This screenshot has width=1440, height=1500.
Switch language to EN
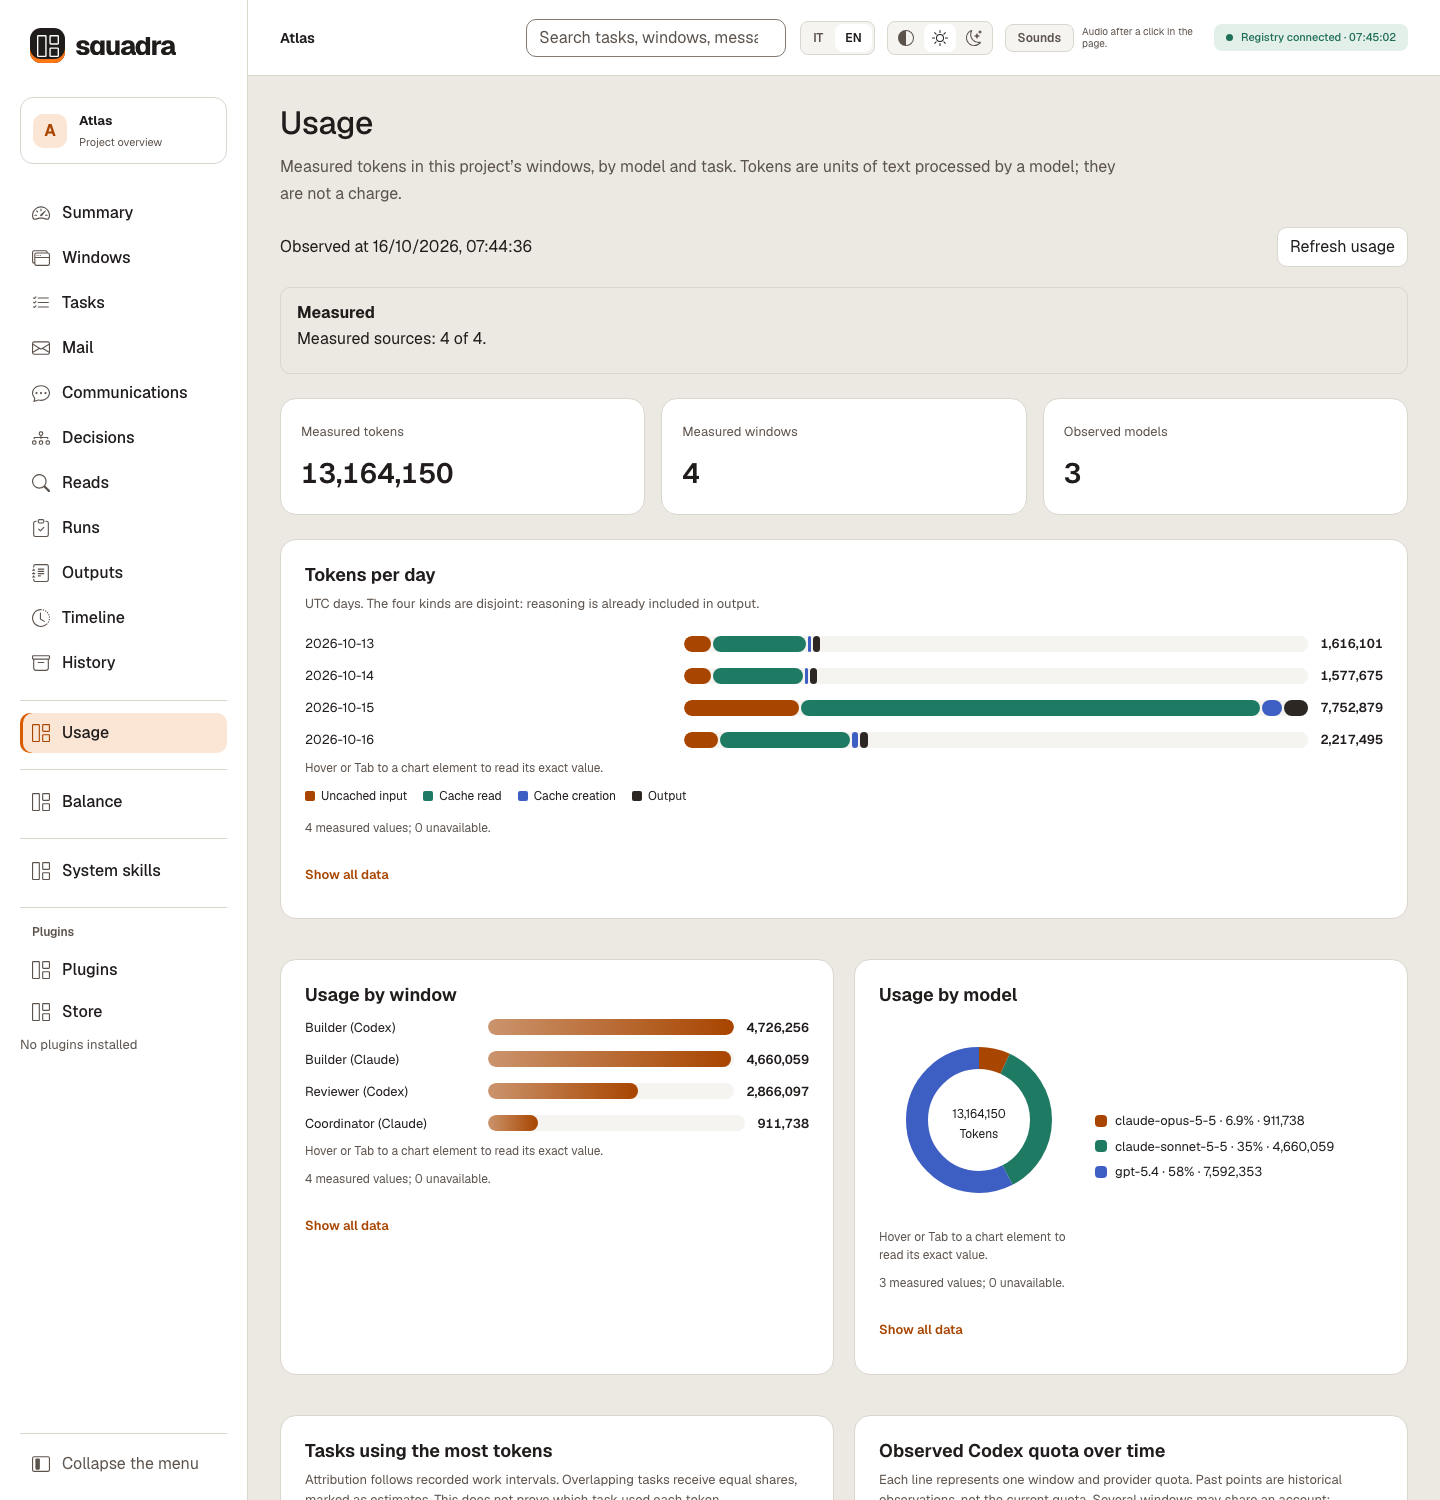click(x=853, y=38)
